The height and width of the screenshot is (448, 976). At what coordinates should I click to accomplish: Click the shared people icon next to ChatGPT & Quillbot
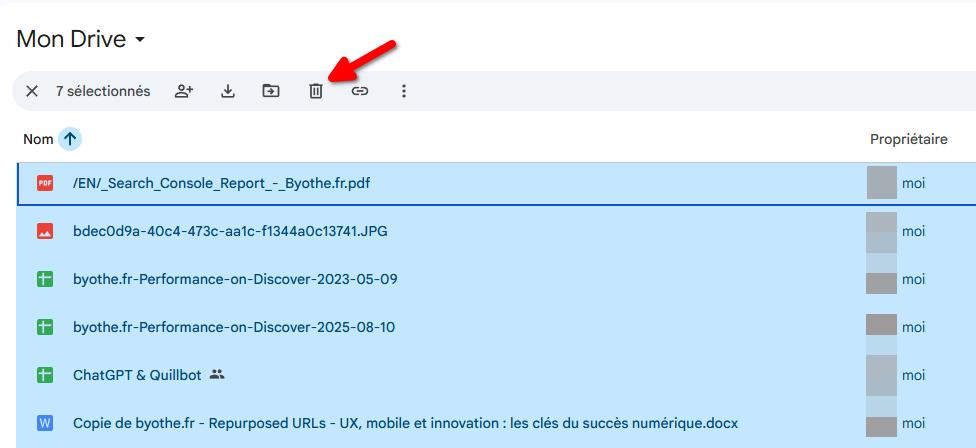pos(217,375)
